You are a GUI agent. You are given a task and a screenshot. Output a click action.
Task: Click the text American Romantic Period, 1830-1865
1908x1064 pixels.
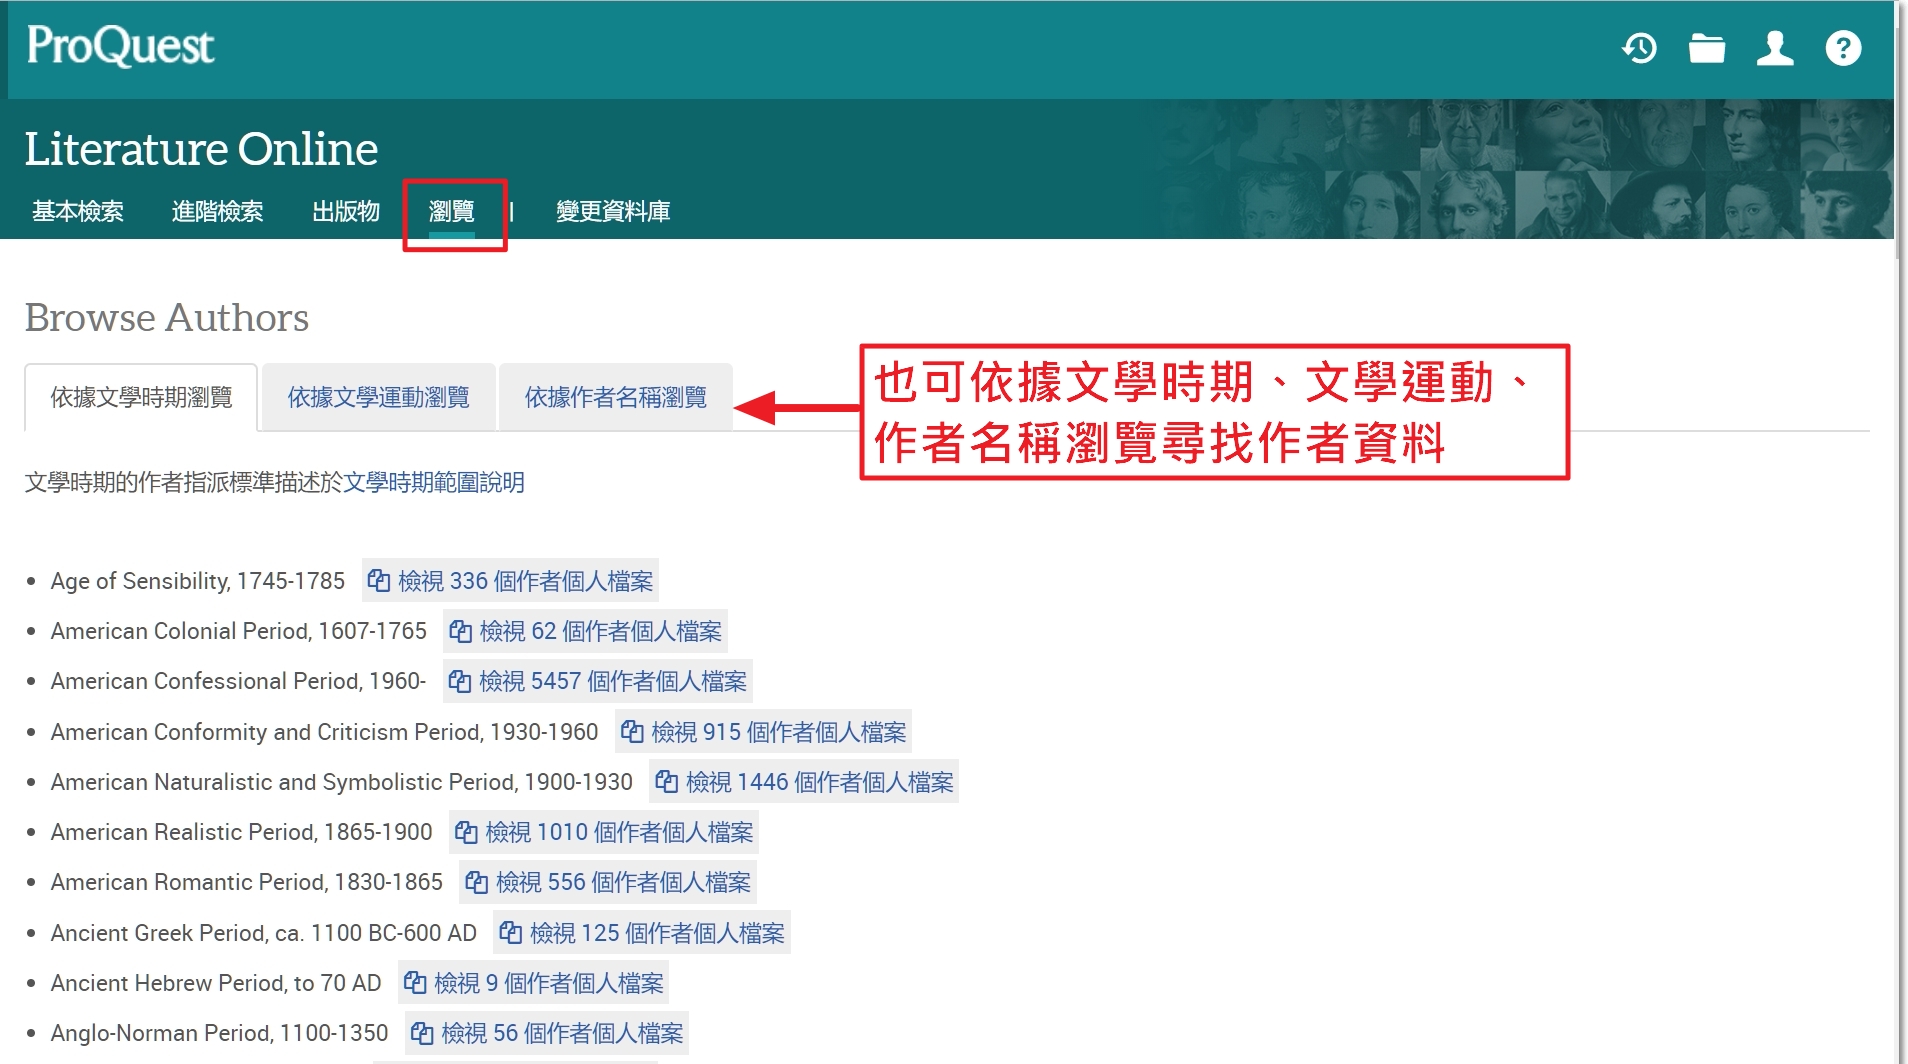click(247, 882)
